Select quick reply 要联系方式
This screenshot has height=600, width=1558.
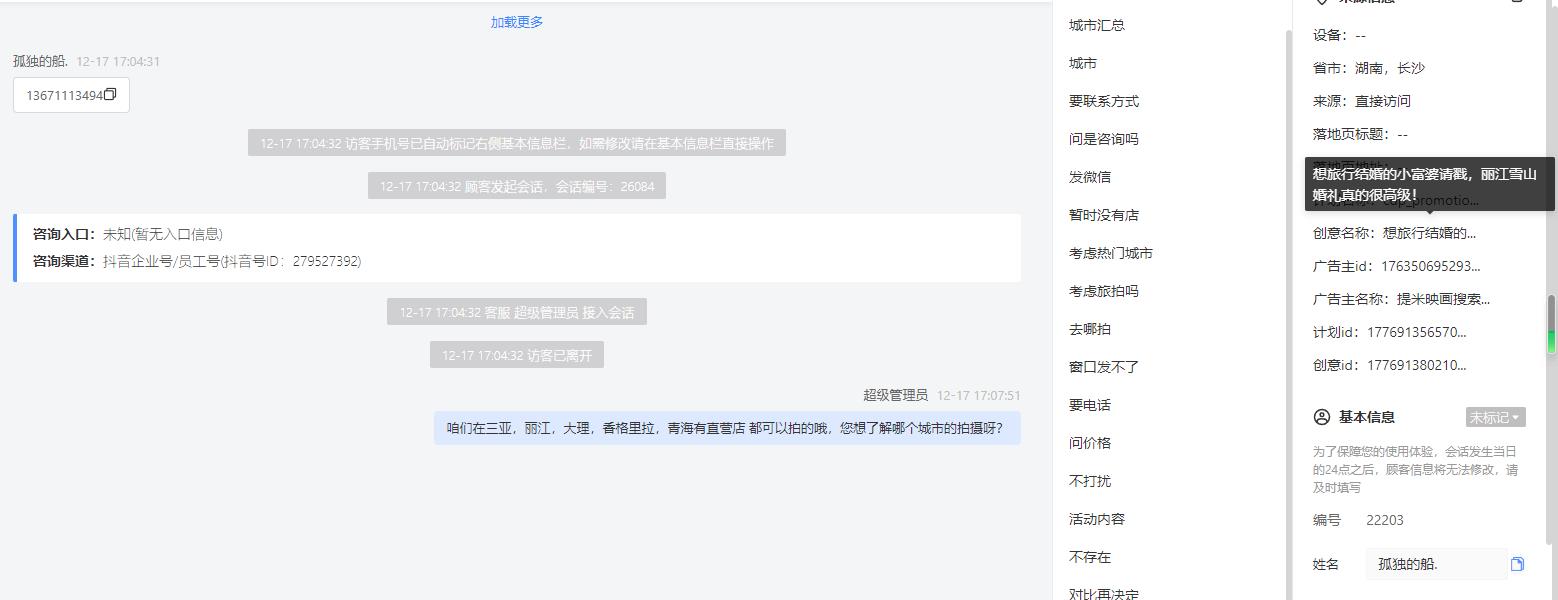pyautogui.click(x=1104, y=101)
